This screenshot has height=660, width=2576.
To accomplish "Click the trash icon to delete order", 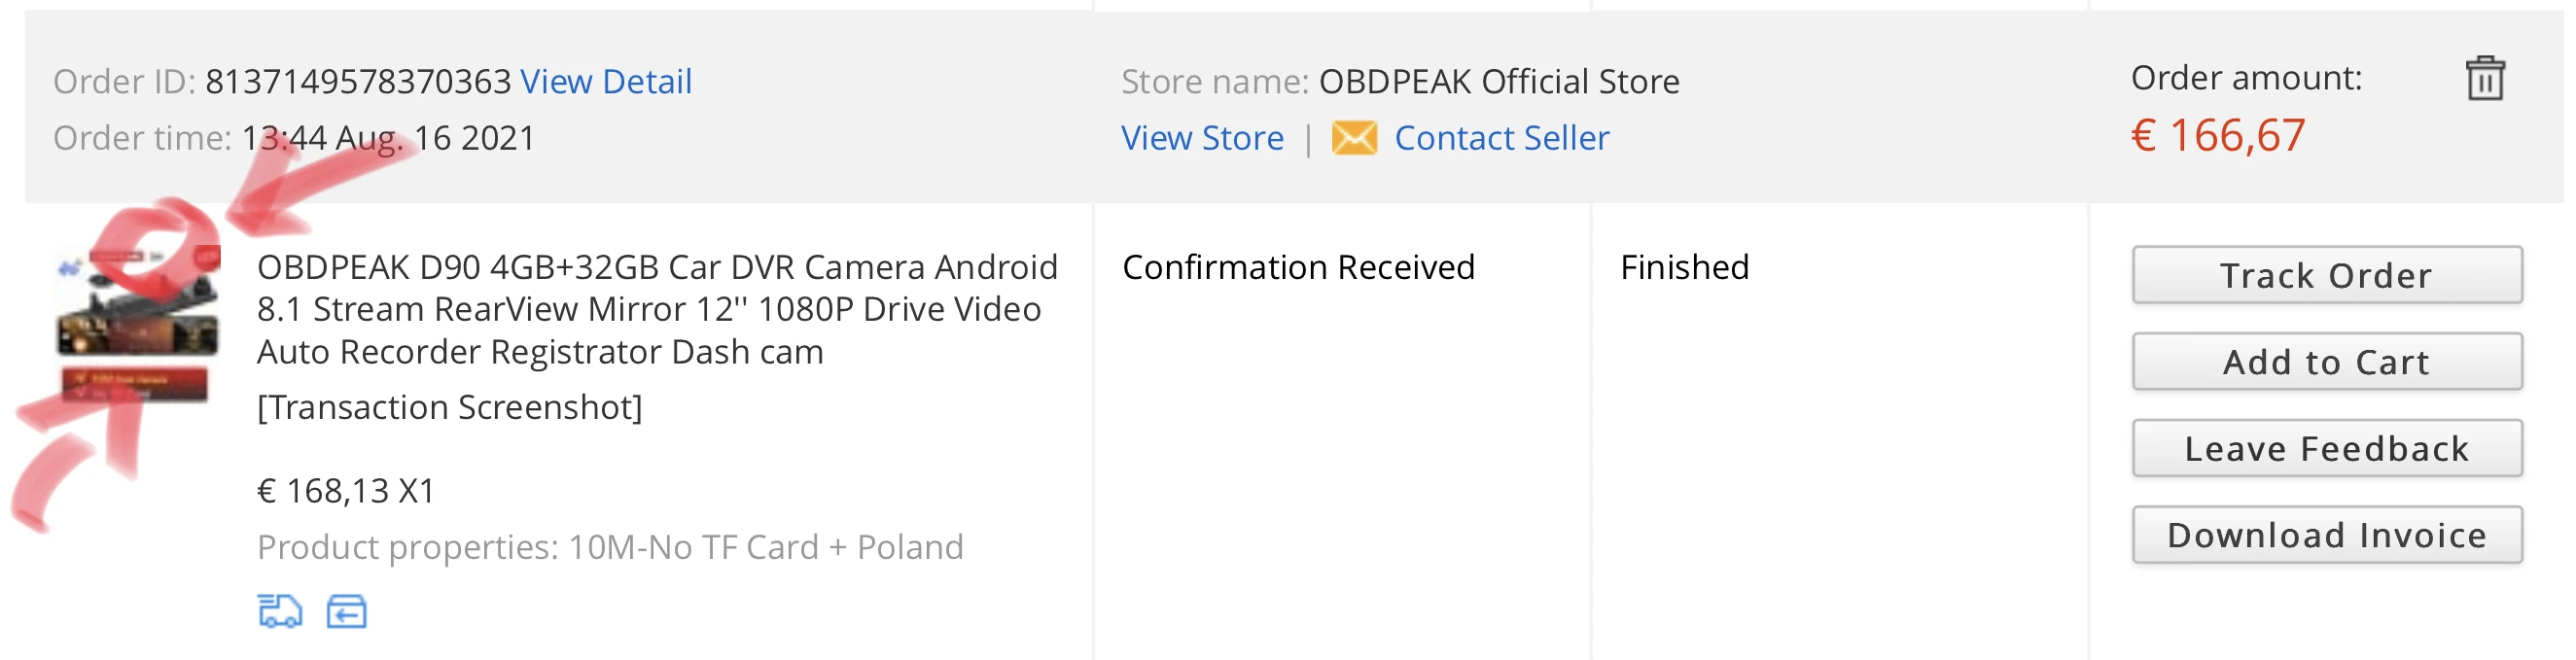I will tap(2485, 78).
